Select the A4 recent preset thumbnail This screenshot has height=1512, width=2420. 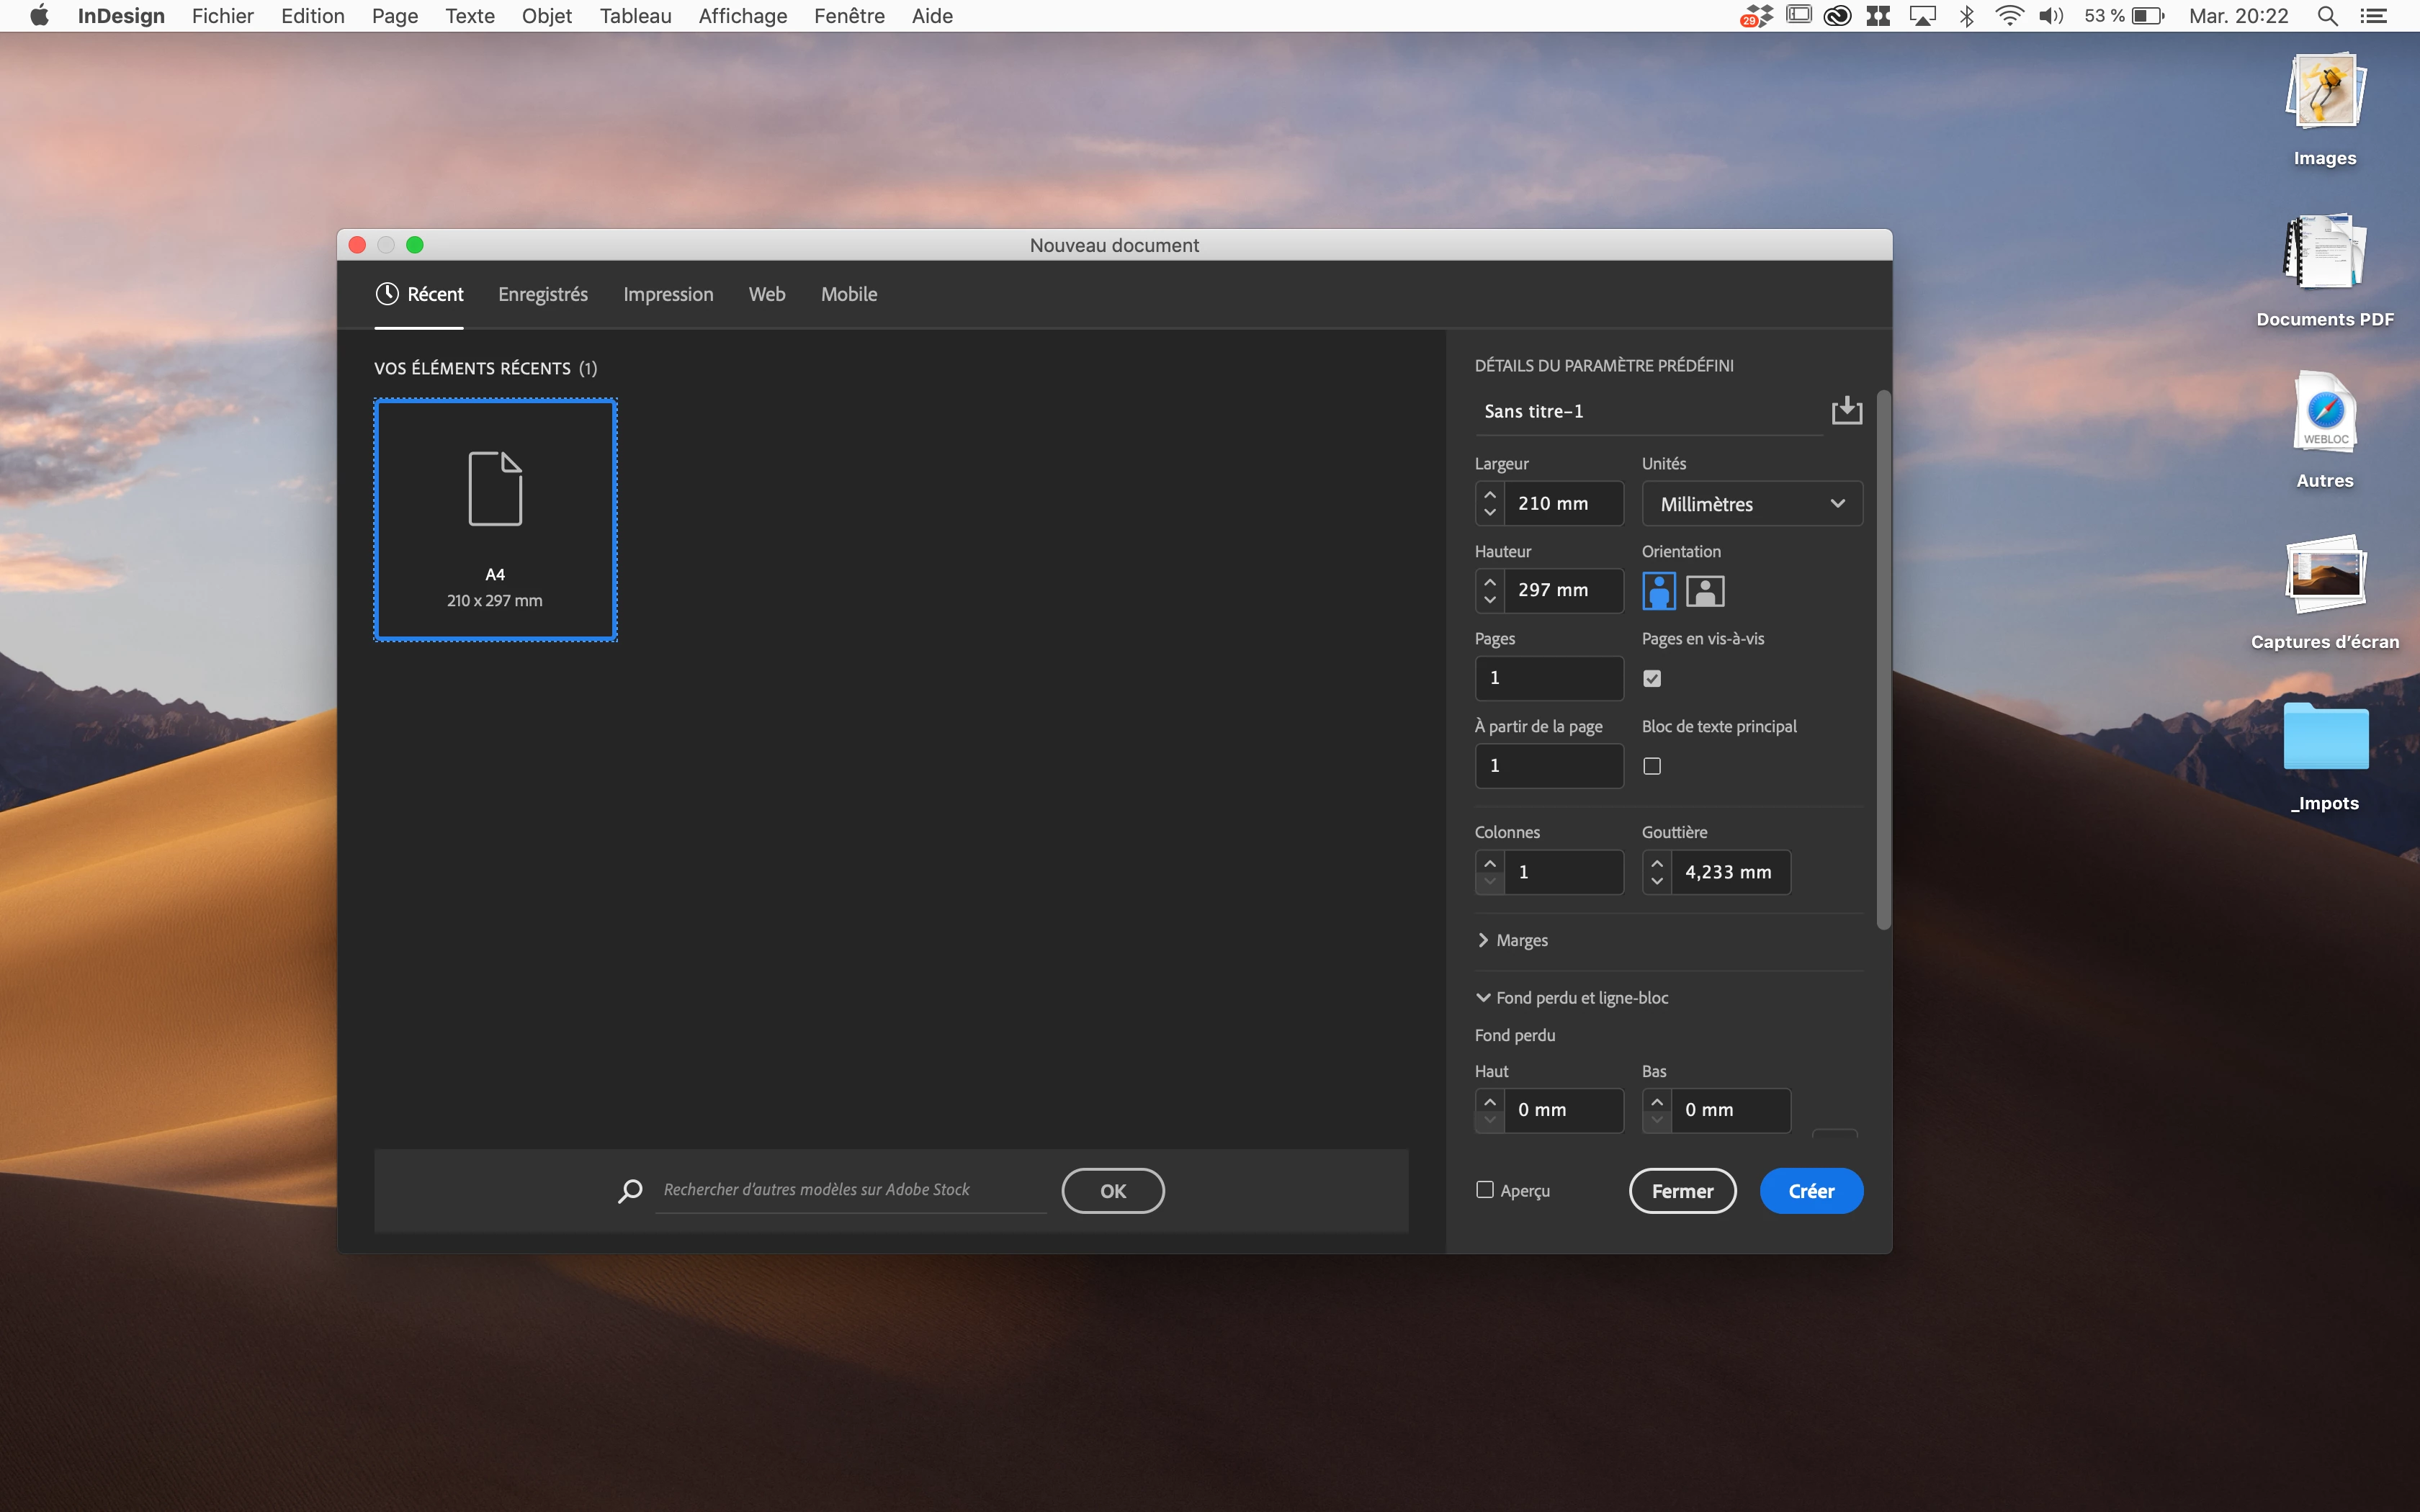(495, 520)
